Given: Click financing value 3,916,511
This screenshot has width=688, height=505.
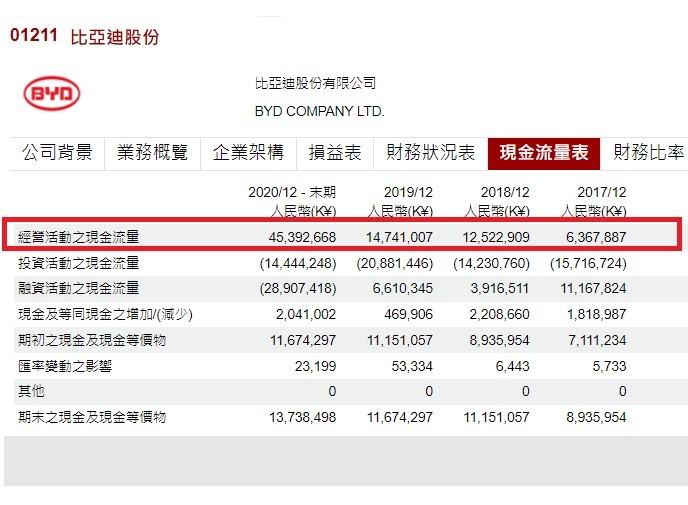Looking at the screenshot, I should tap(500, 289).
